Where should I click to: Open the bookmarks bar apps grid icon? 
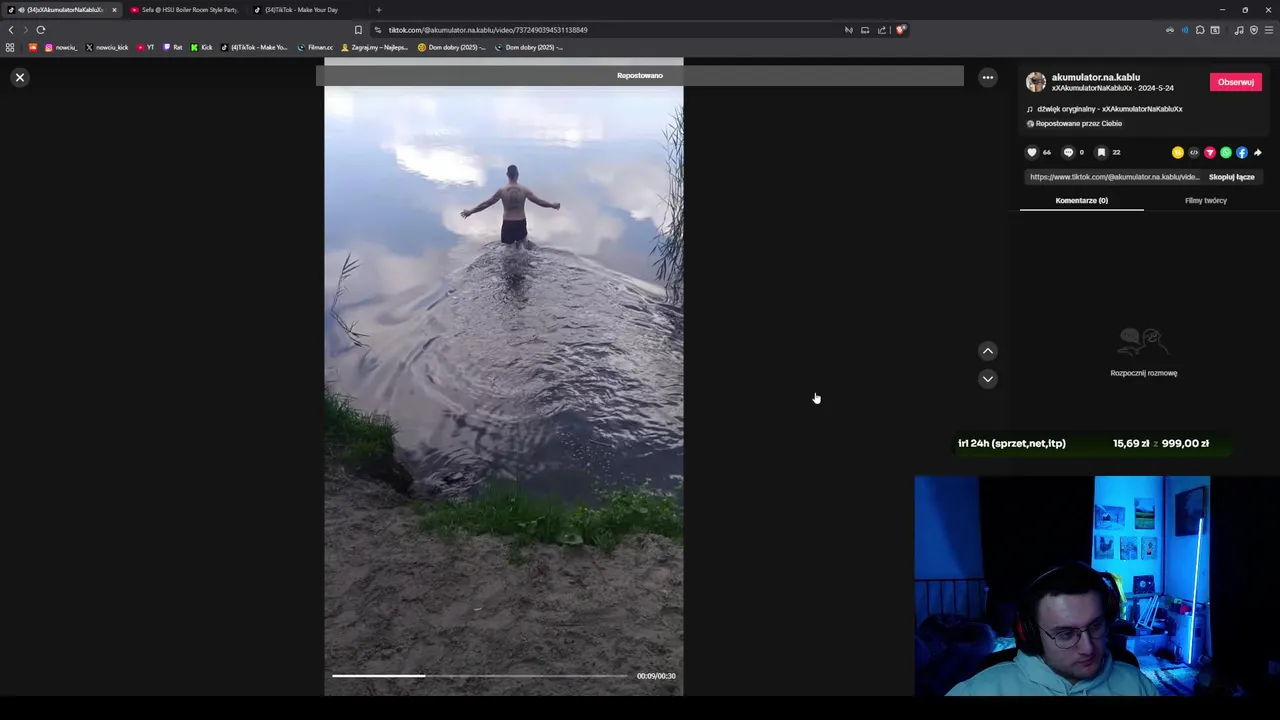point(10,47)
